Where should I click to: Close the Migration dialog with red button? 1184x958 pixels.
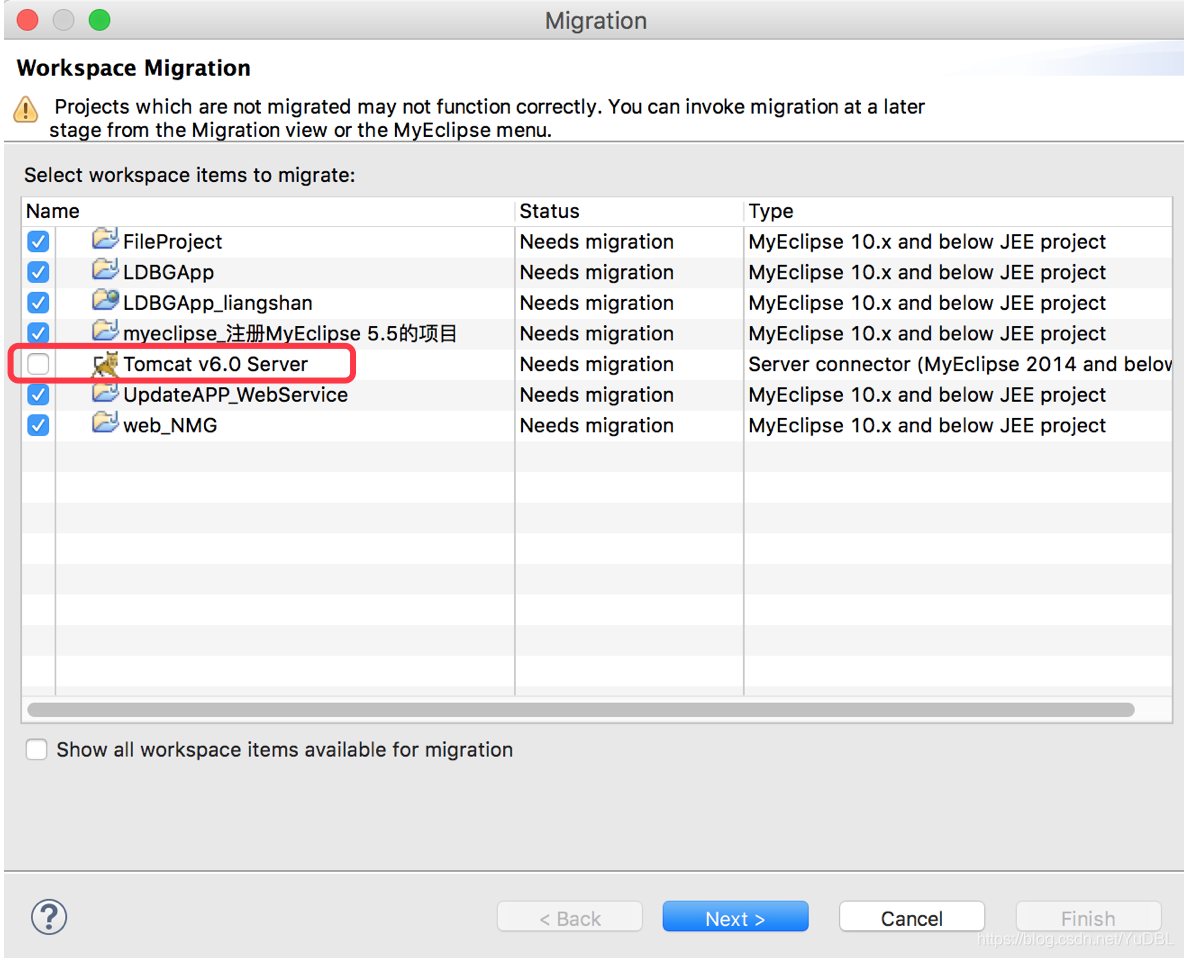coord(28,20)
